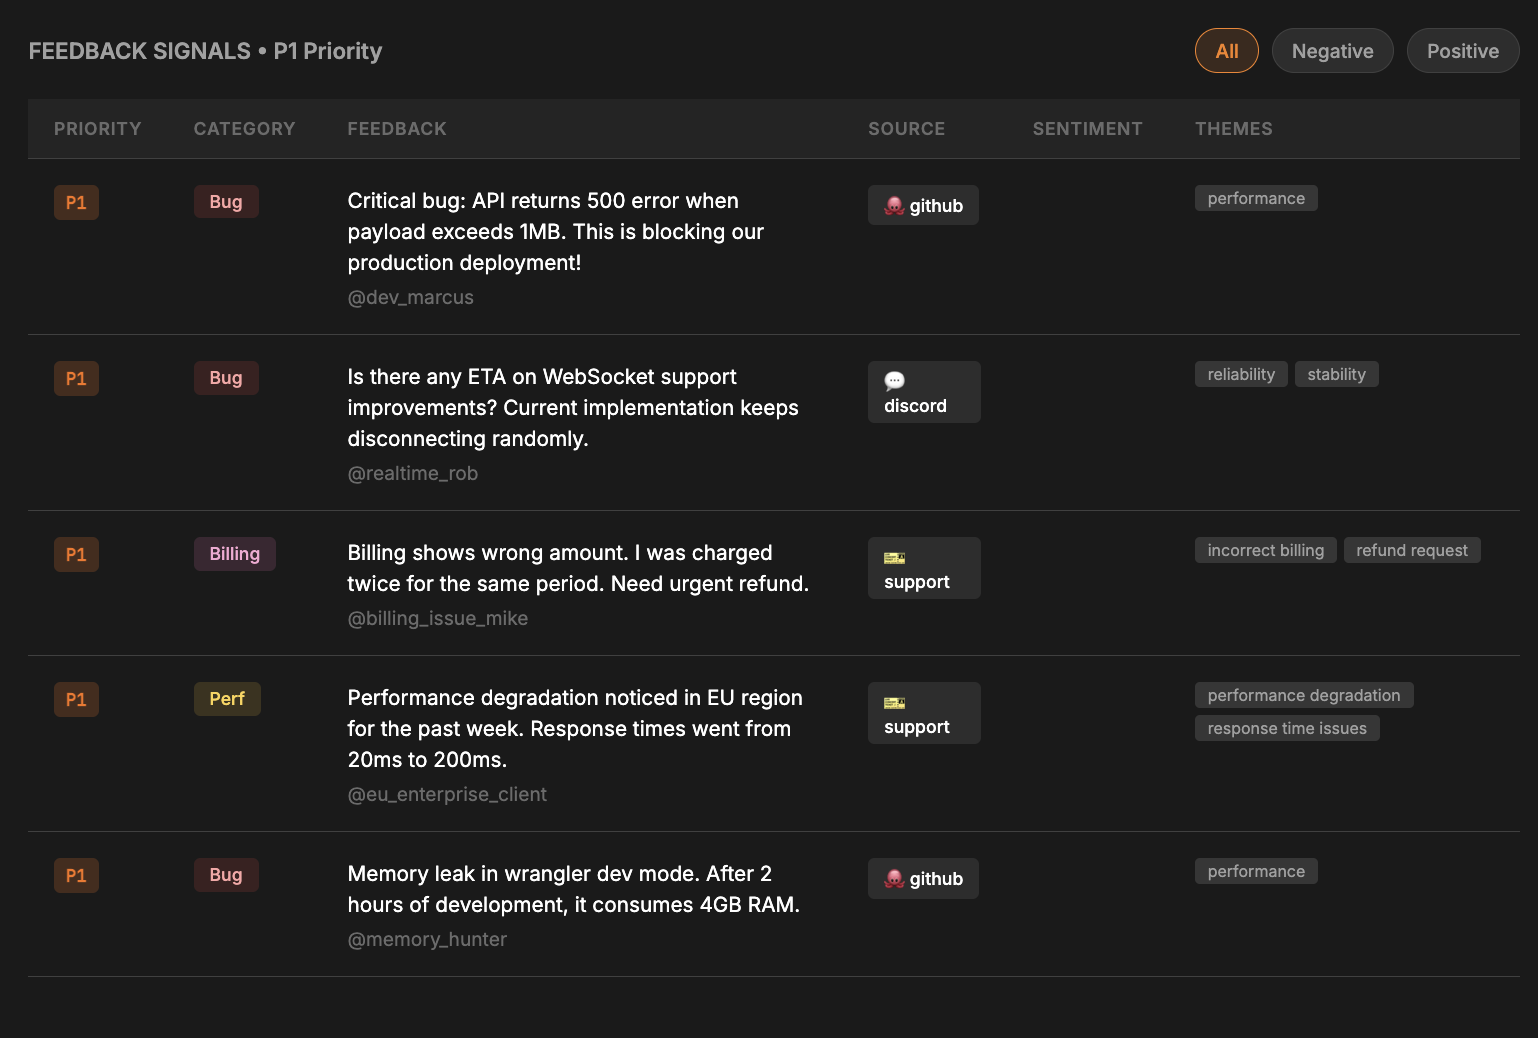Click the Bug tag for the WebSocket feedback
The height and width of the screenshot is (1038, 1538).
coord(226,378)
